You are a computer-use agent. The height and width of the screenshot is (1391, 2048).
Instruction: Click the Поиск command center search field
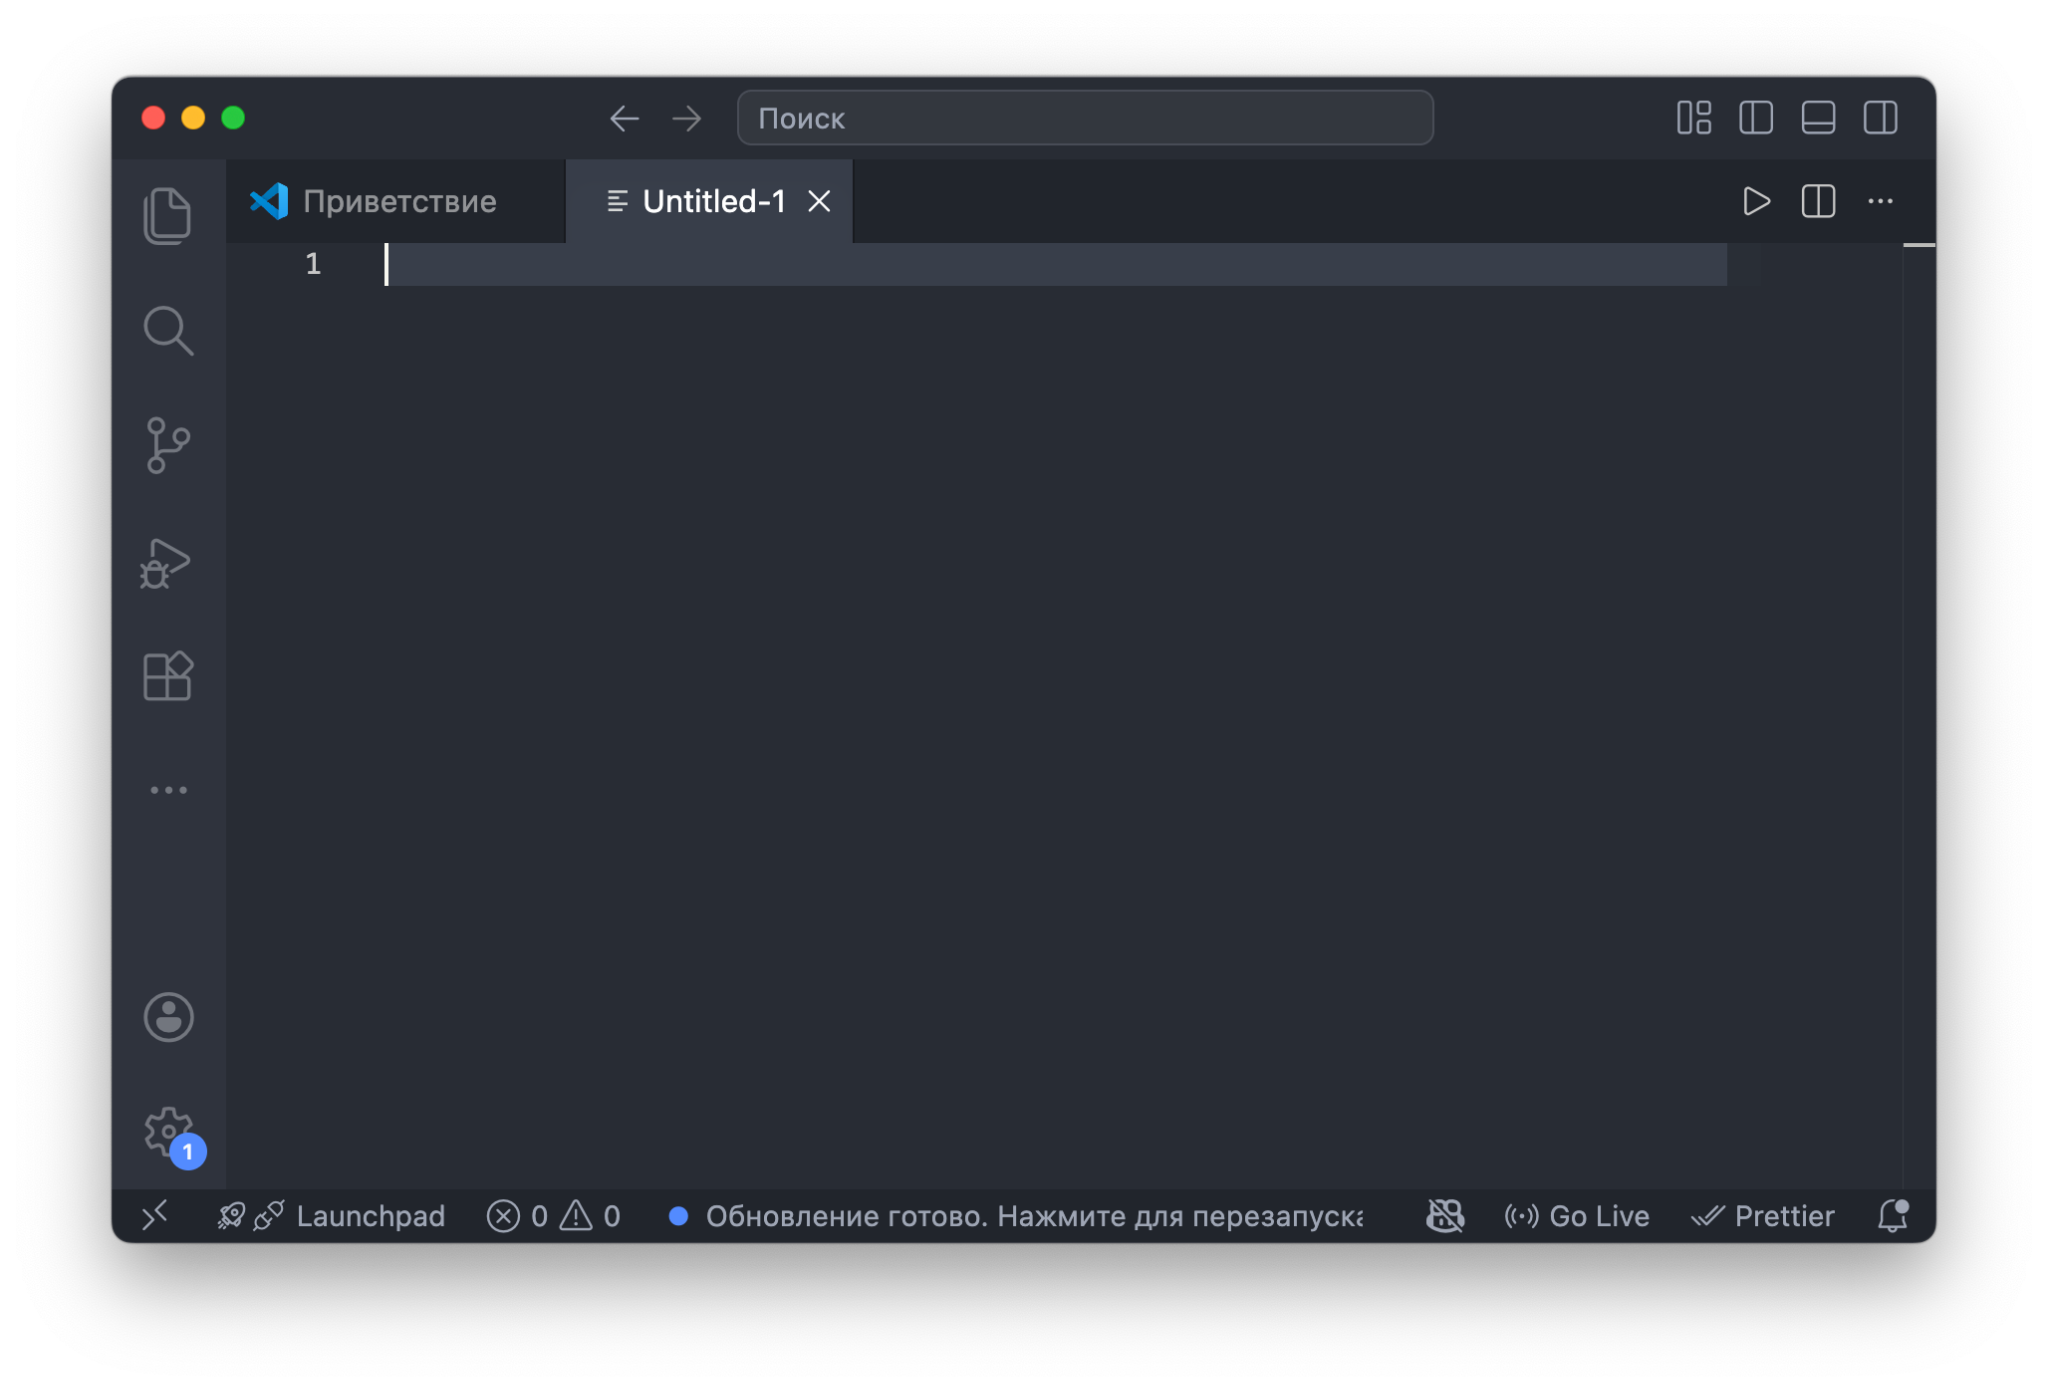point(1083,117)
